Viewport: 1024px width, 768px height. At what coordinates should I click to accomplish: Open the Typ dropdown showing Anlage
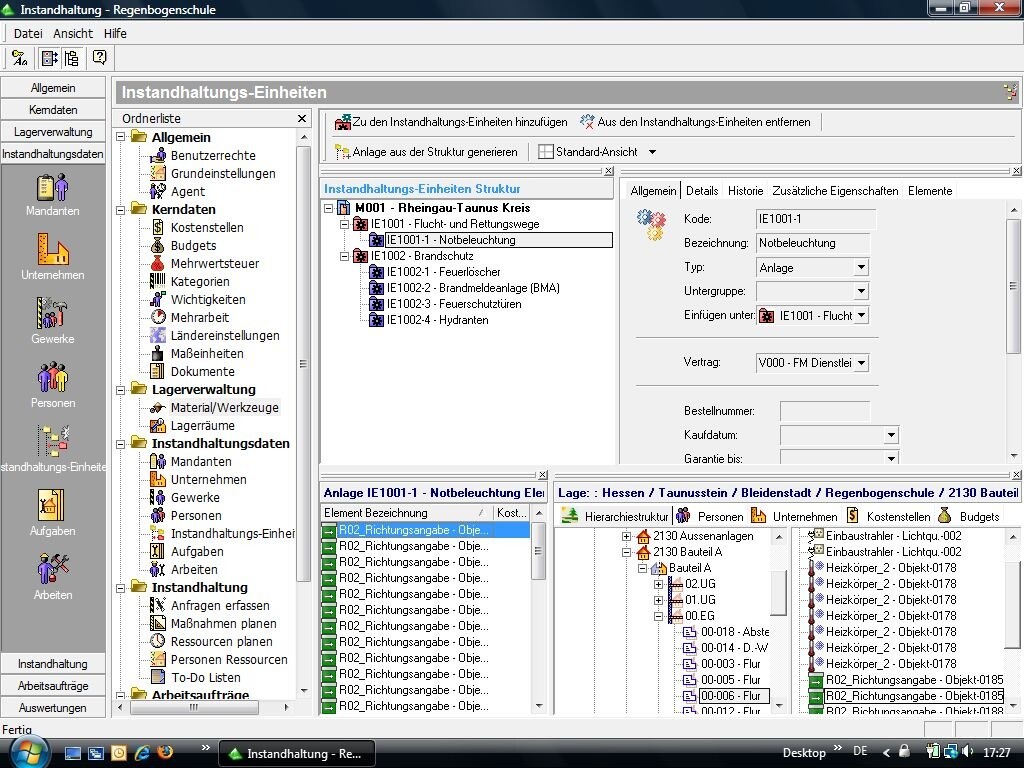pos(861,267)
